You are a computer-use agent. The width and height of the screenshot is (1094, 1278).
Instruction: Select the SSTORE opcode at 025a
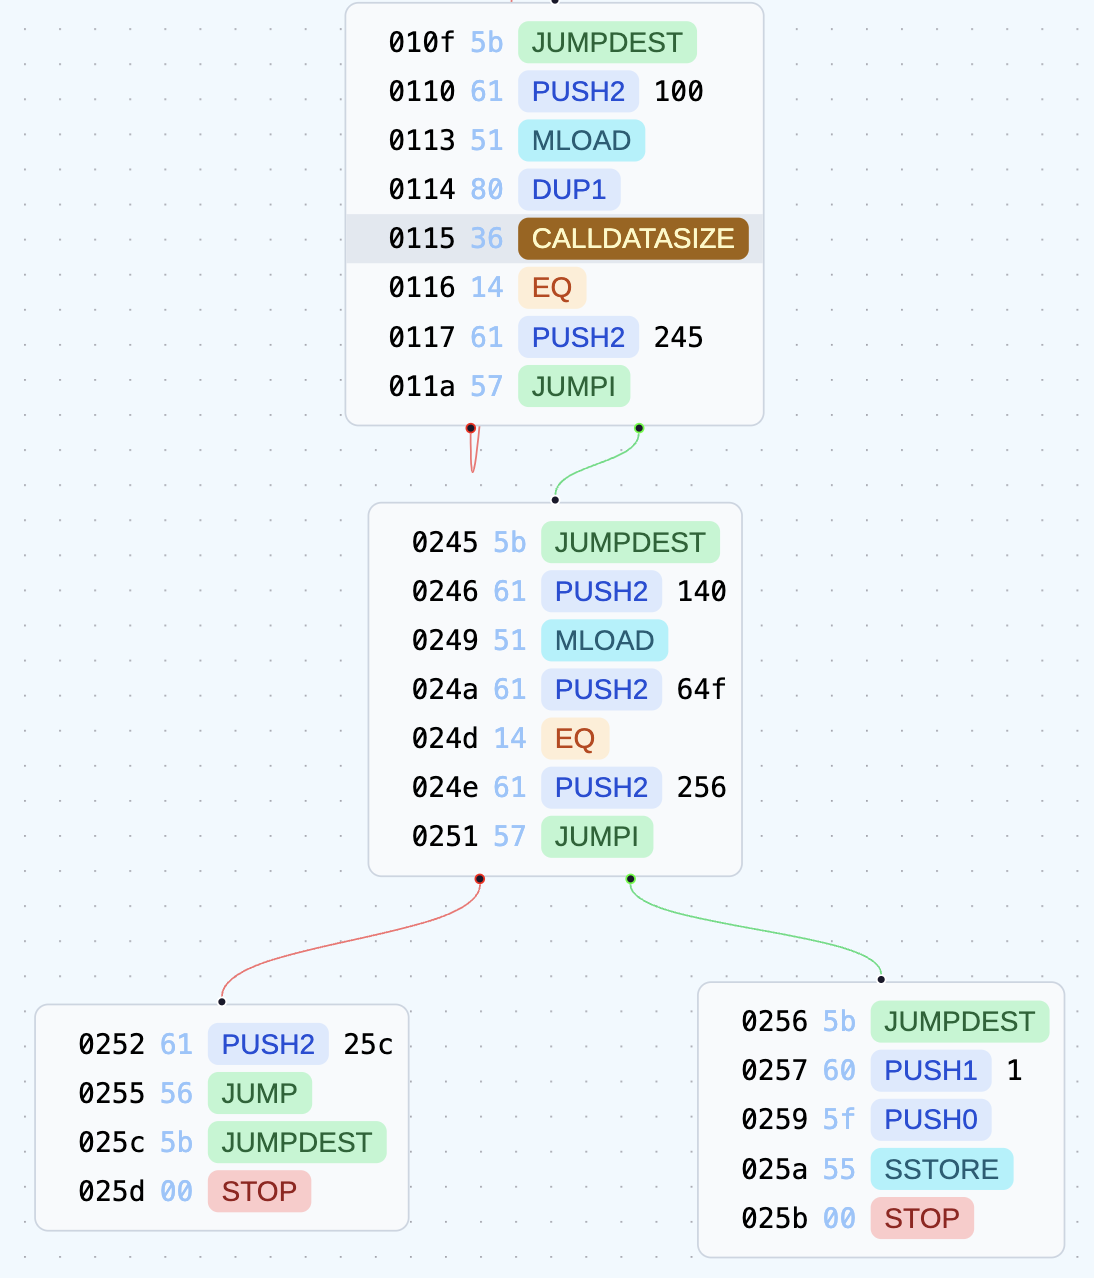[x=940, y=1169]
